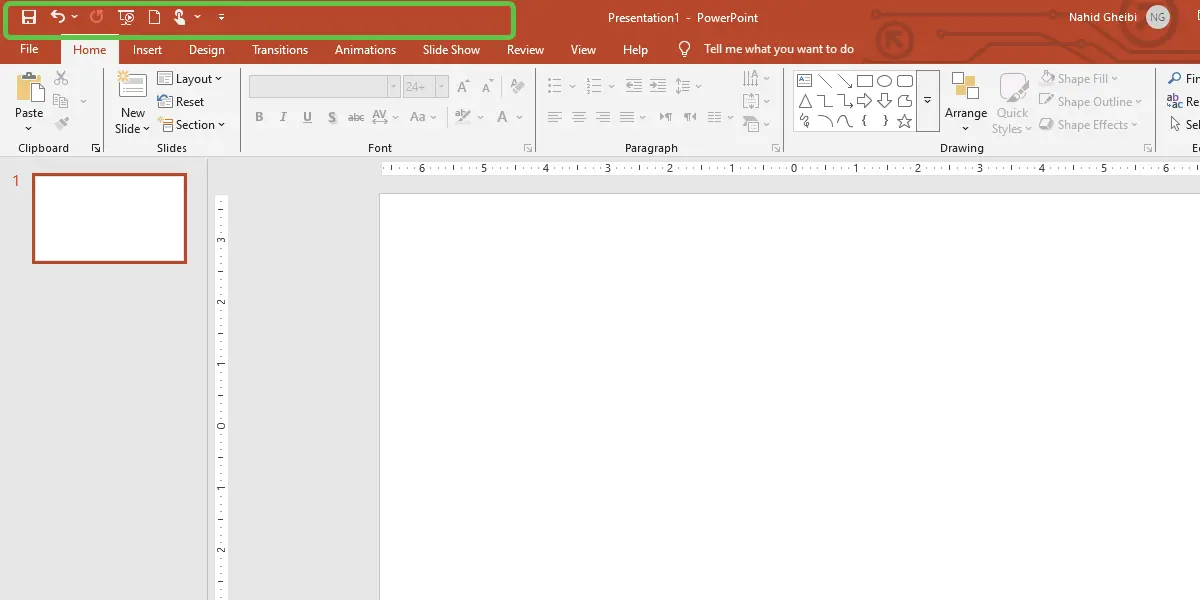
Task: Expand the shapes gallery More button
Action: pyautogui.click(x=928, y=101)
